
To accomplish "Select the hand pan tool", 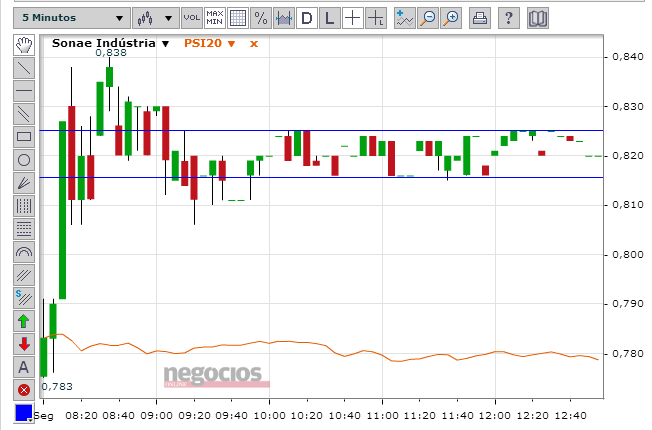I will point(24,45).
